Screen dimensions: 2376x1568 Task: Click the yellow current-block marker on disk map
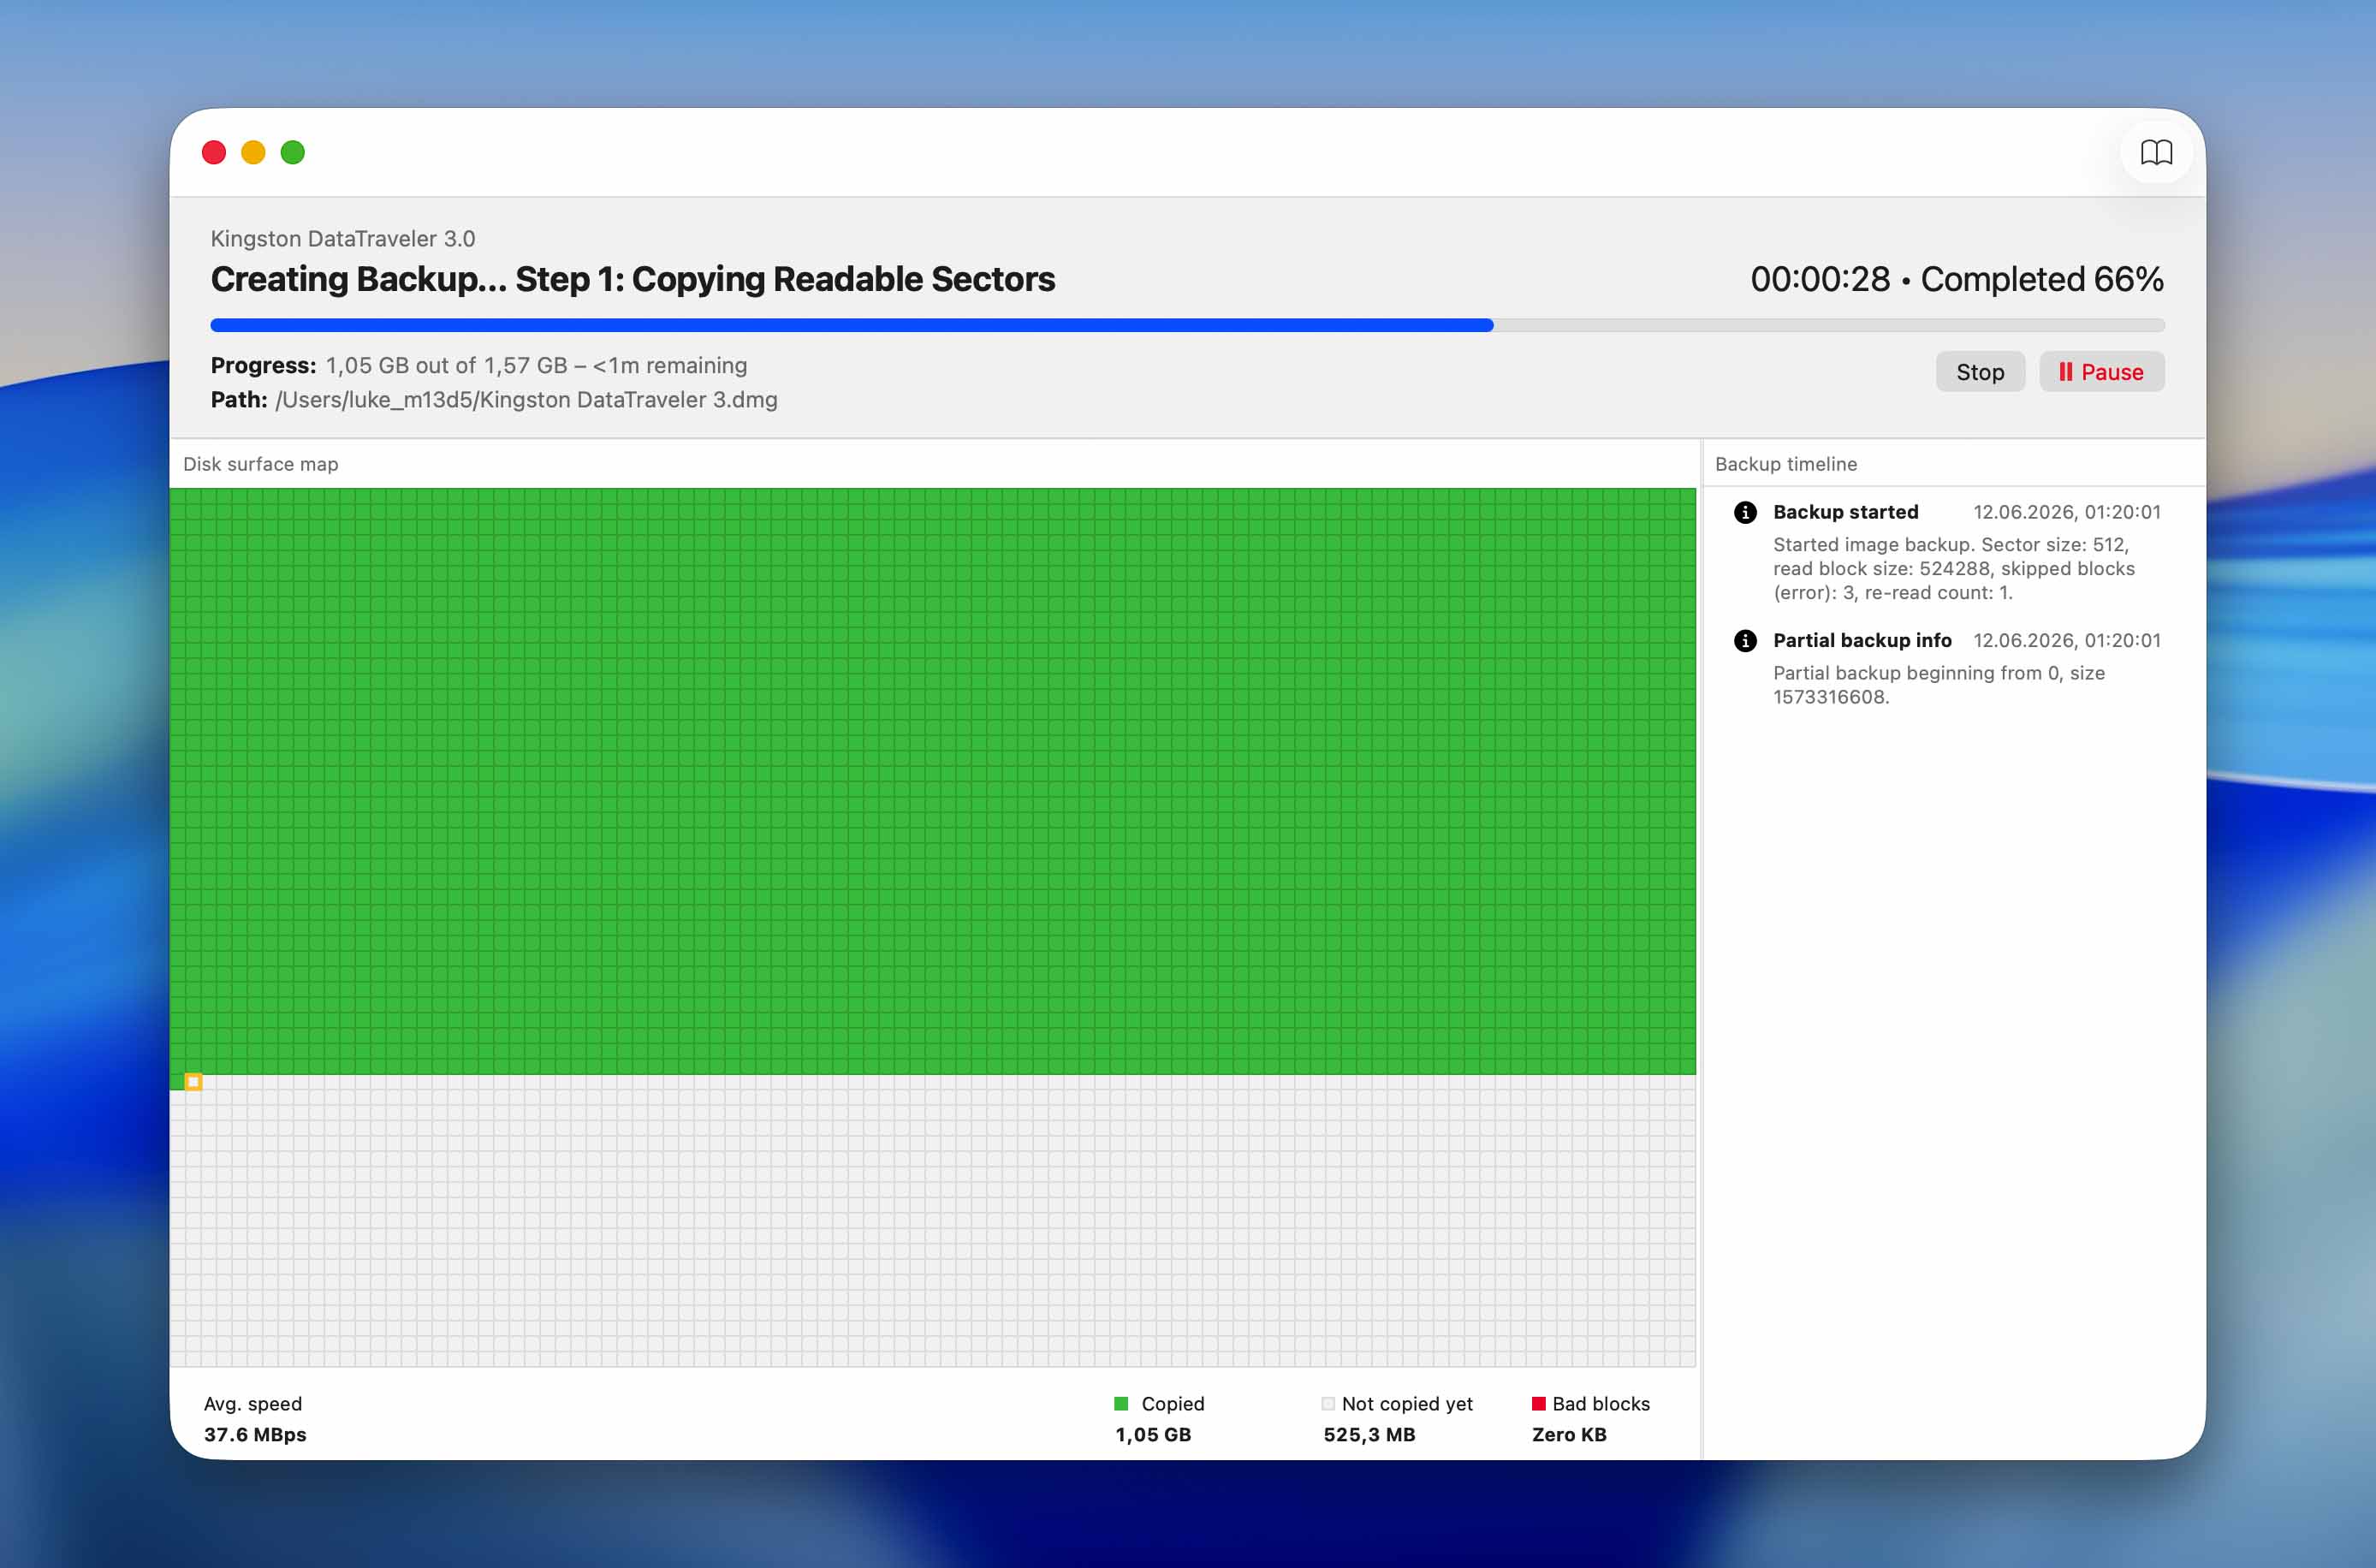[193, 1082]
